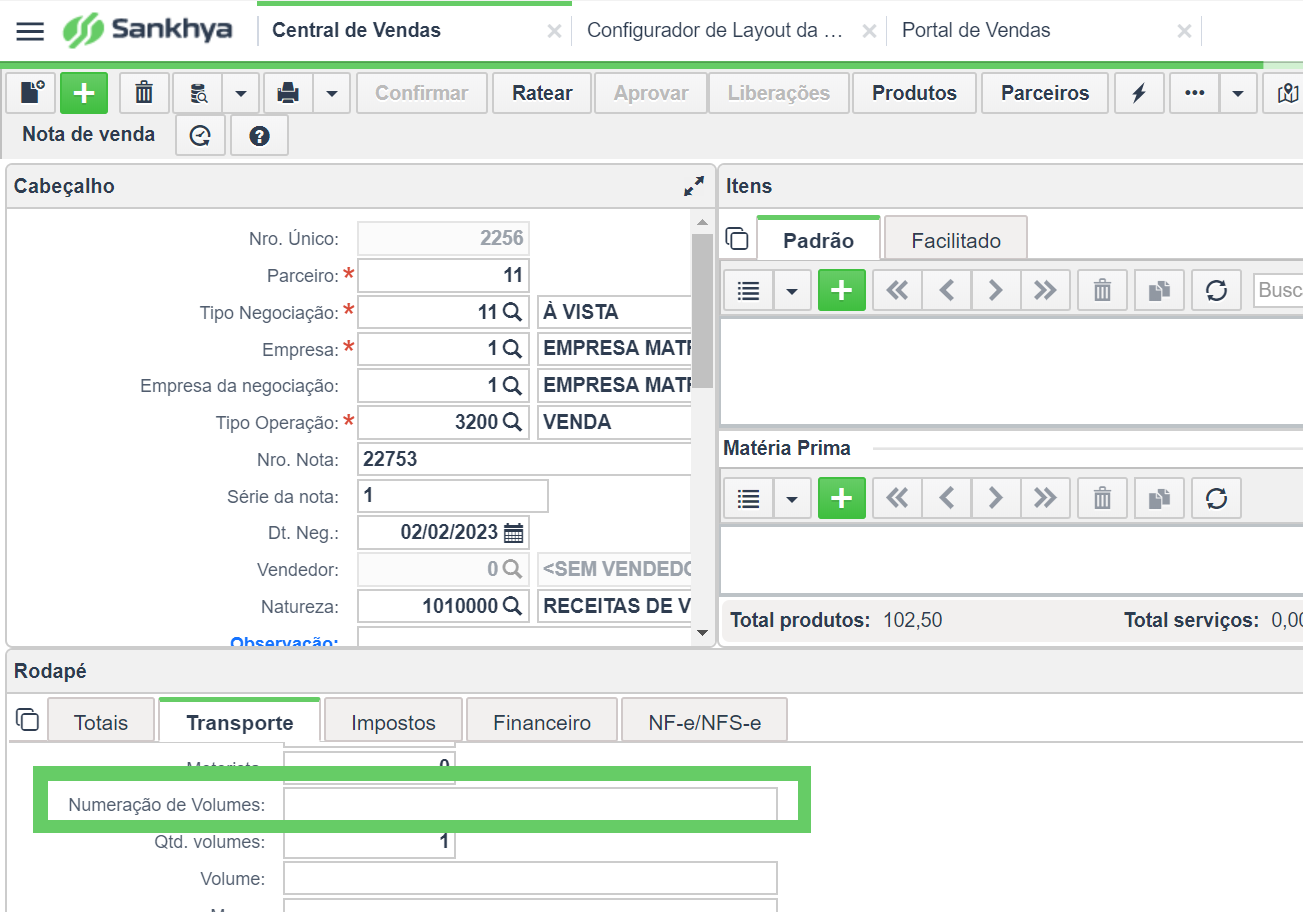Open list view dropdown in Matéria Prima toolbar
Viewport: 1303px width, 912px height.
click(792, 498)
